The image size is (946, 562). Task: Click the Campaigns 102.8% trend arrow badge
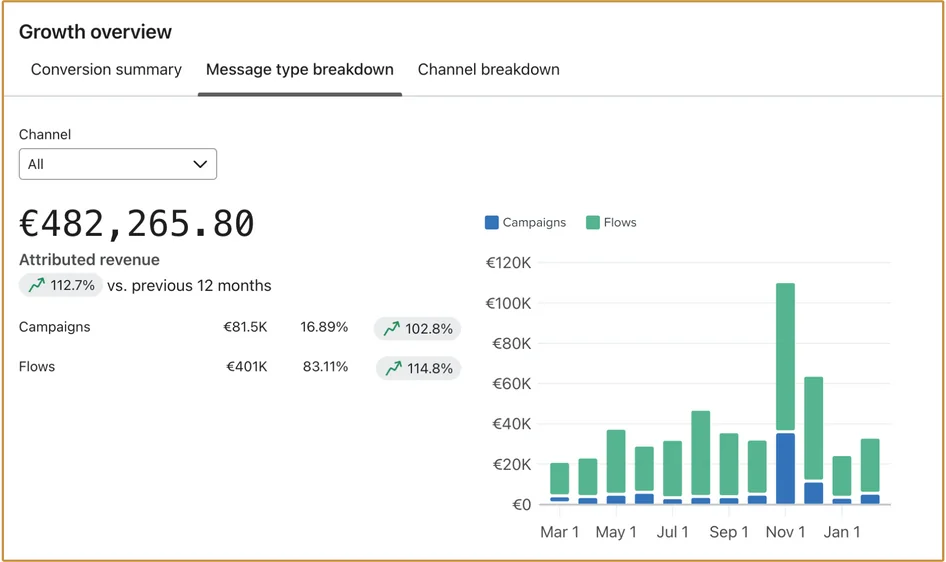pyautogui.click(x=417, y=329)
